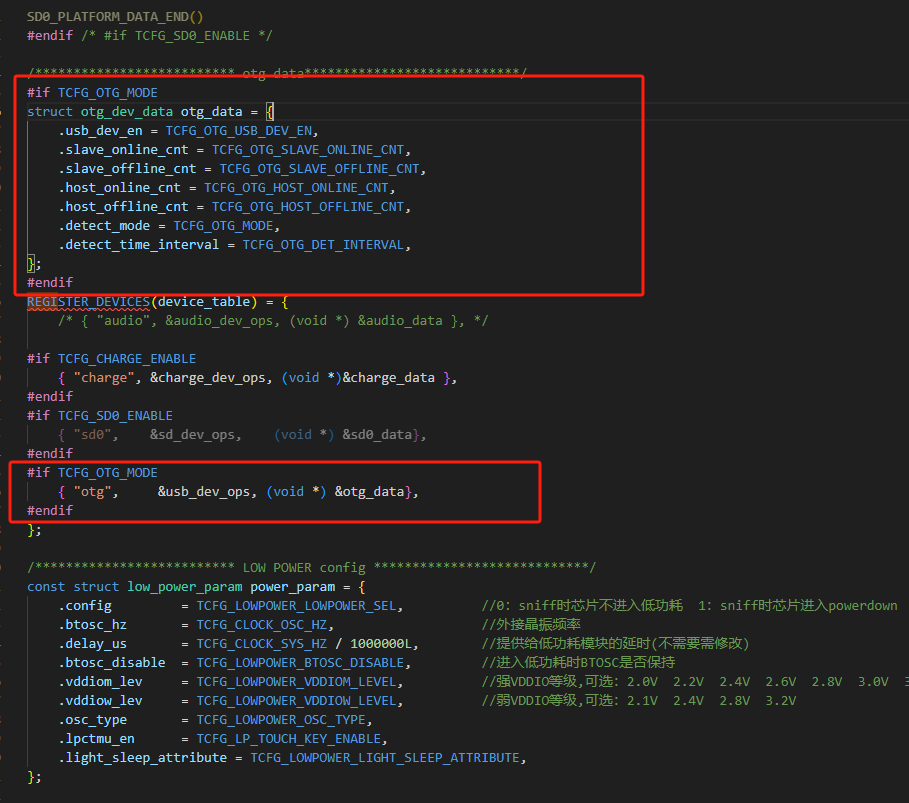The image size is (909, 803).
Task: Select the "otg" string literal
Action: coord(92,492)
